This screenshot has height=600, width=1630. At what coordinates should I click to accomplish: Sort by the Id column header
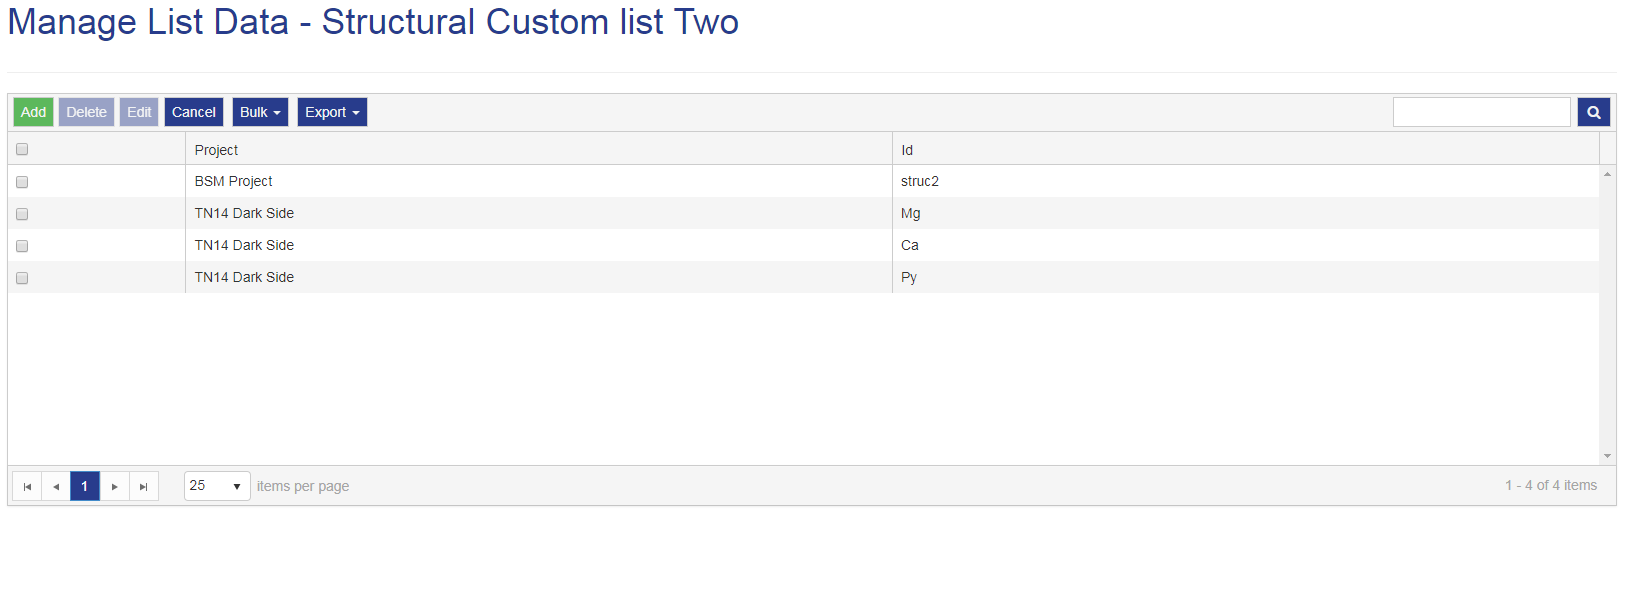(x=907, y=150)
